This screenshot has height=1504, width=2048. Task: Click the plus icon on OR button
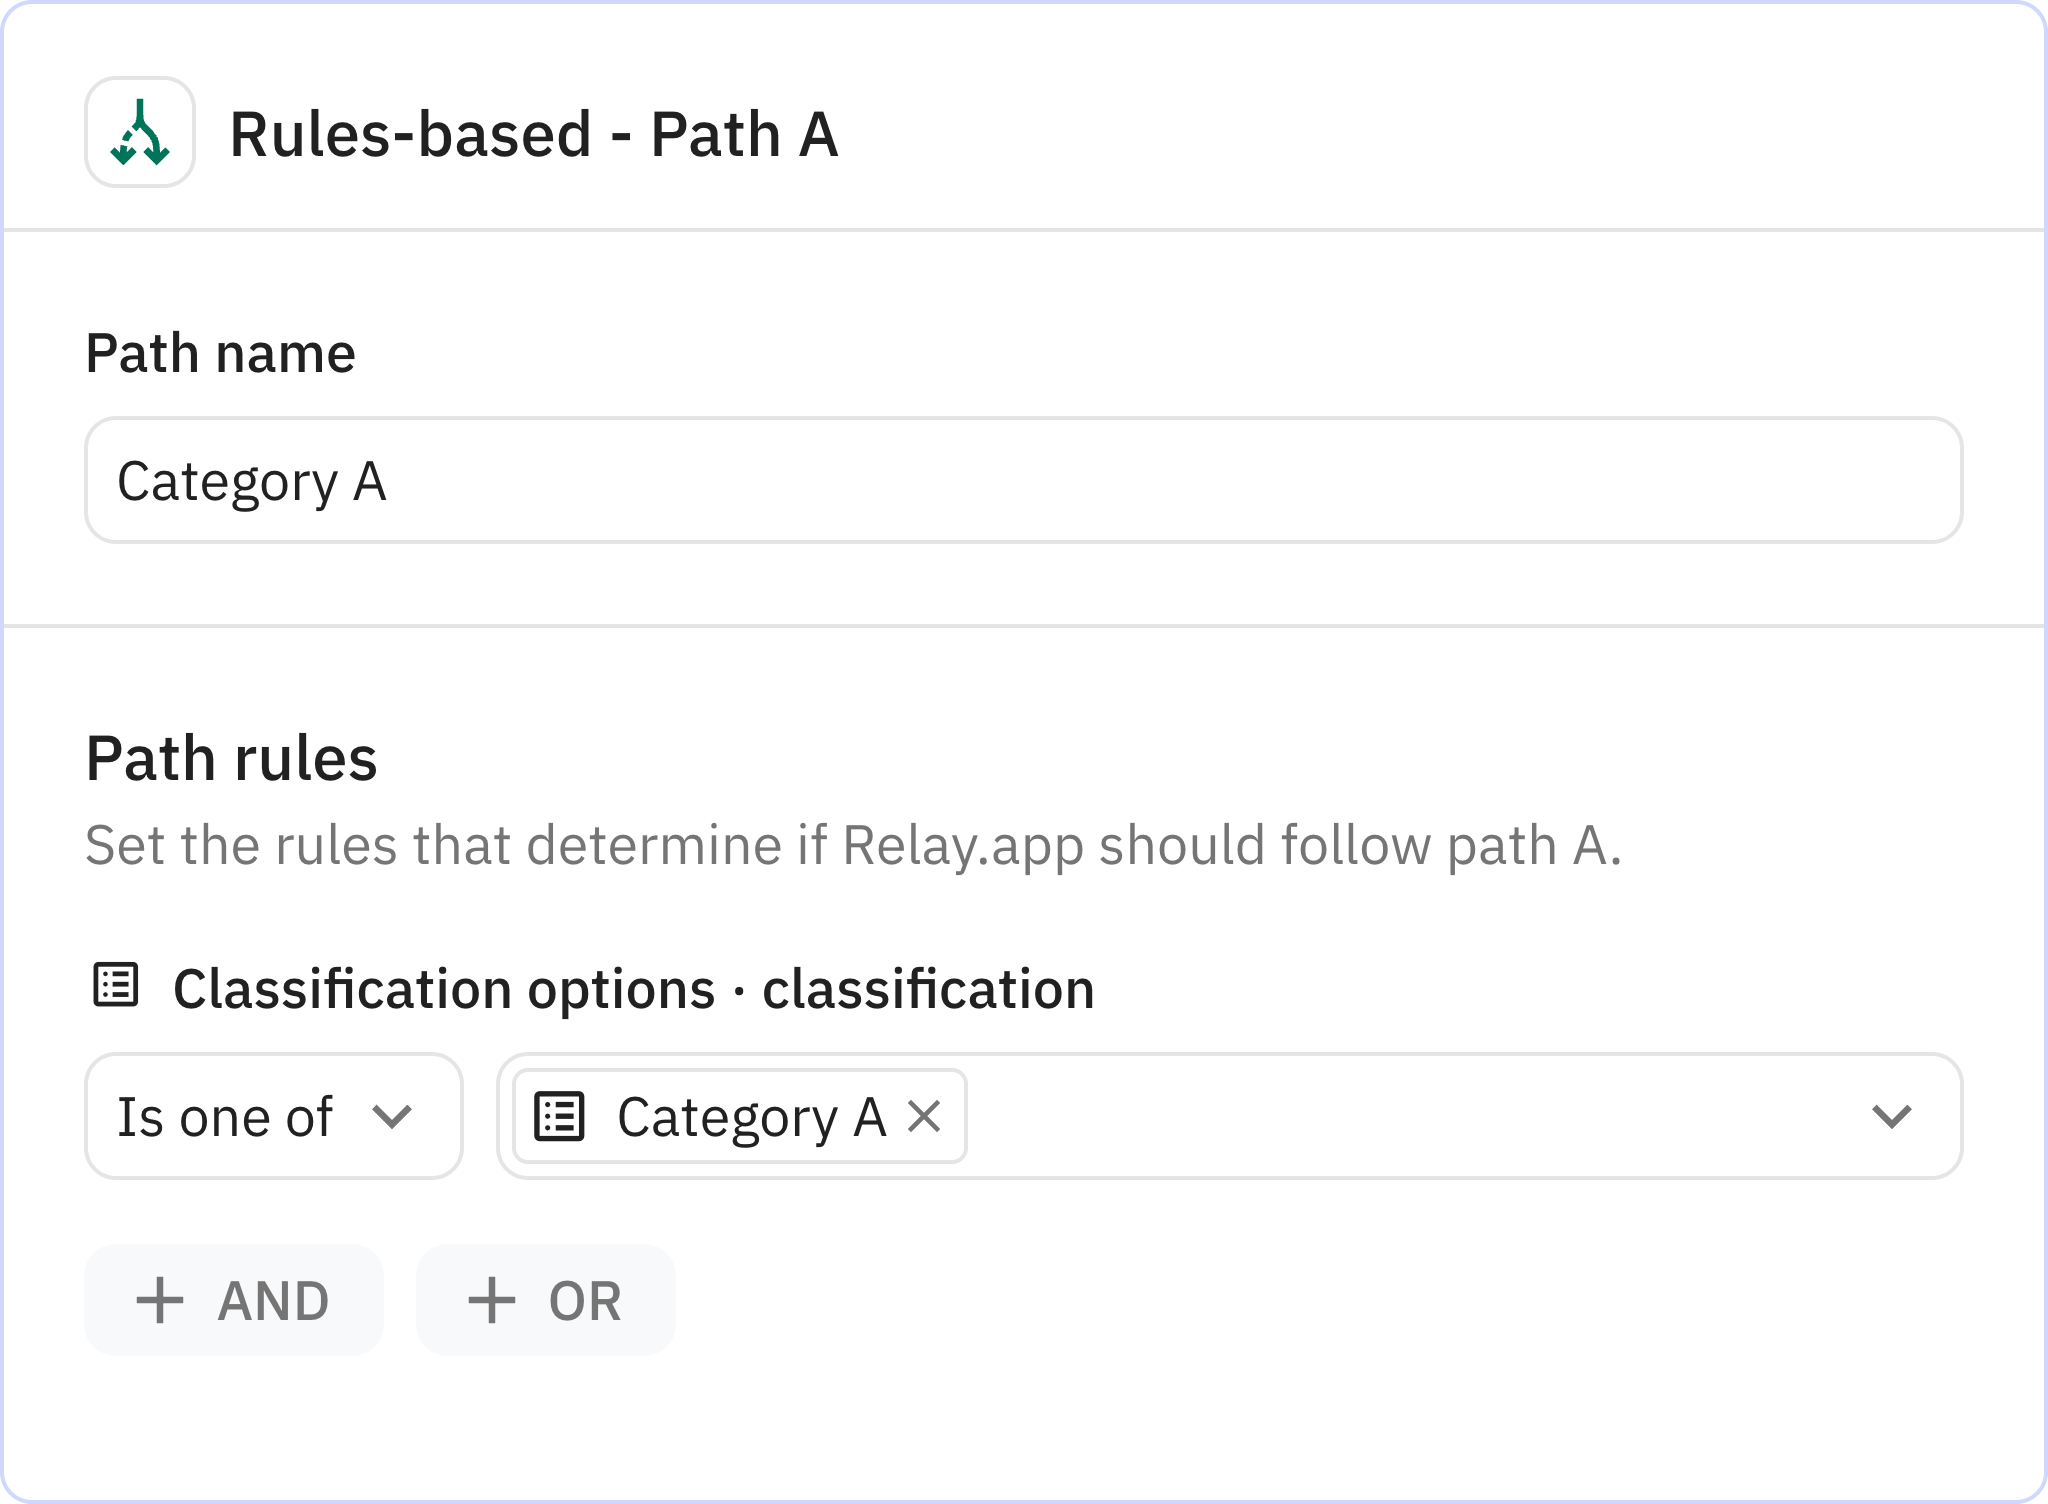coord(491,1301)
